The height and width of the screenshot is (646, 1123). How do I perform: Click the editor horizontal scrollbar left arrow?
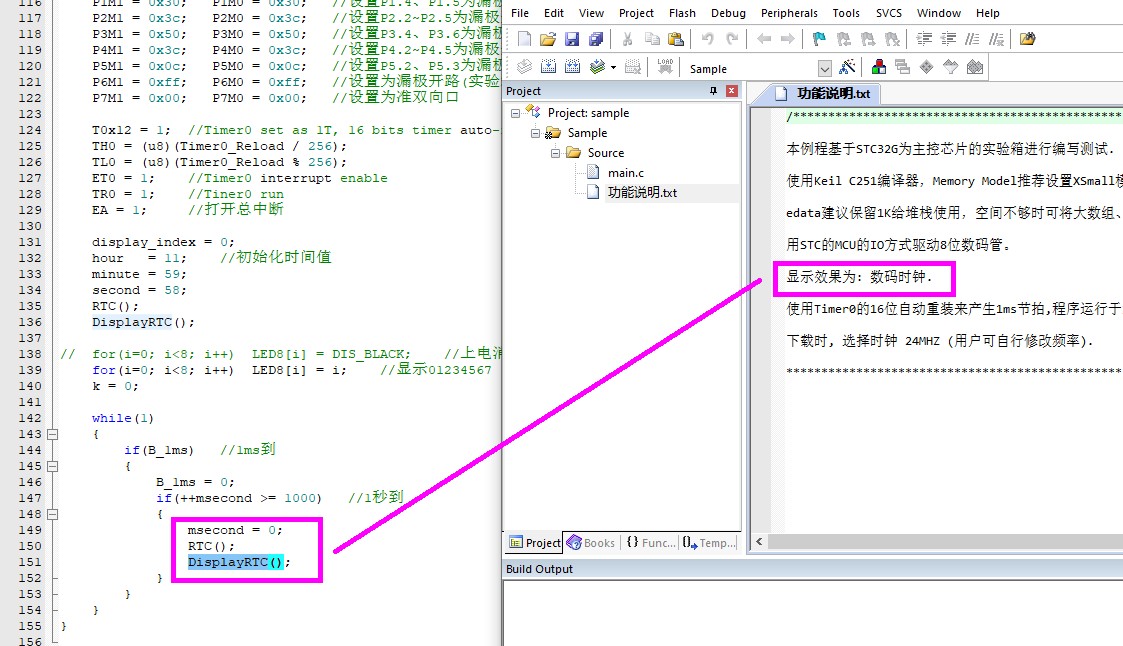point(760,542)
